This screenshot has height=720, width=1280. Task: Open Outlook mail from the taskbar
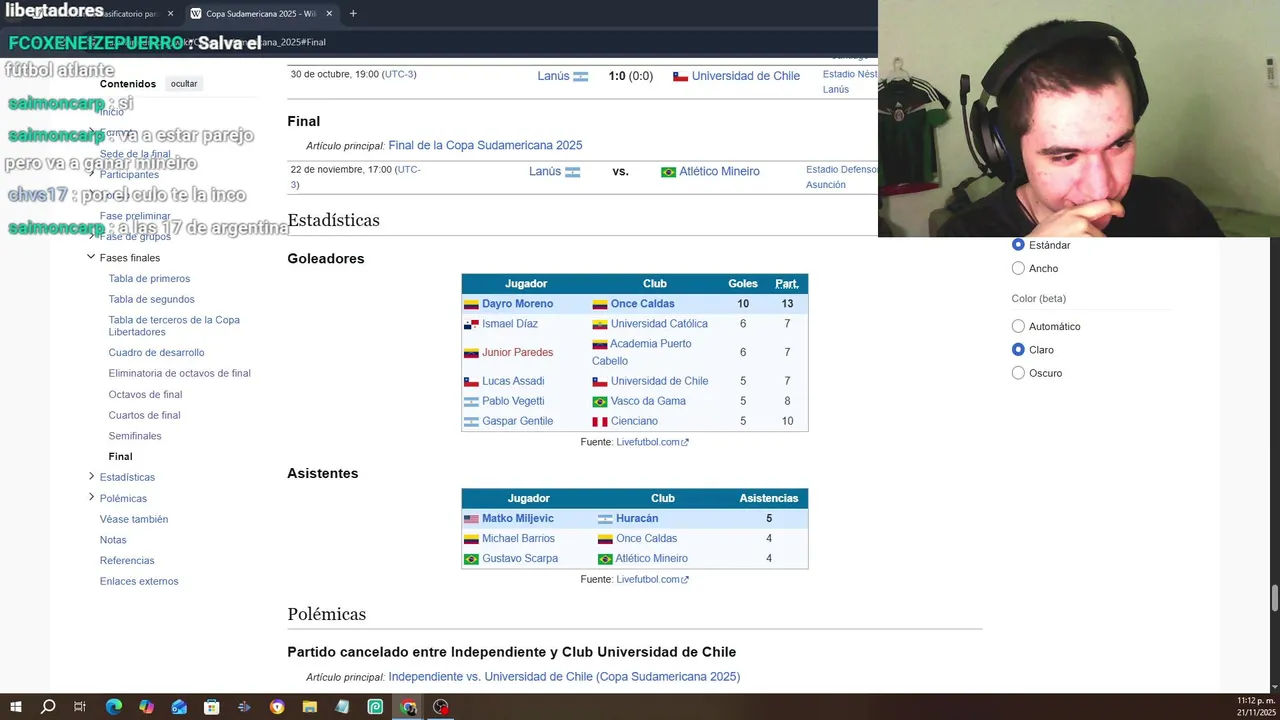point(179,707)
